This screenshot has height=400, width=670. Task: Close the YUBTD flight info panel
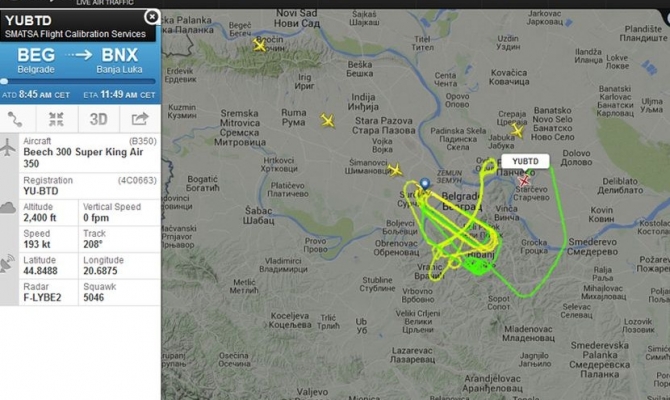[x=152, y=17]
